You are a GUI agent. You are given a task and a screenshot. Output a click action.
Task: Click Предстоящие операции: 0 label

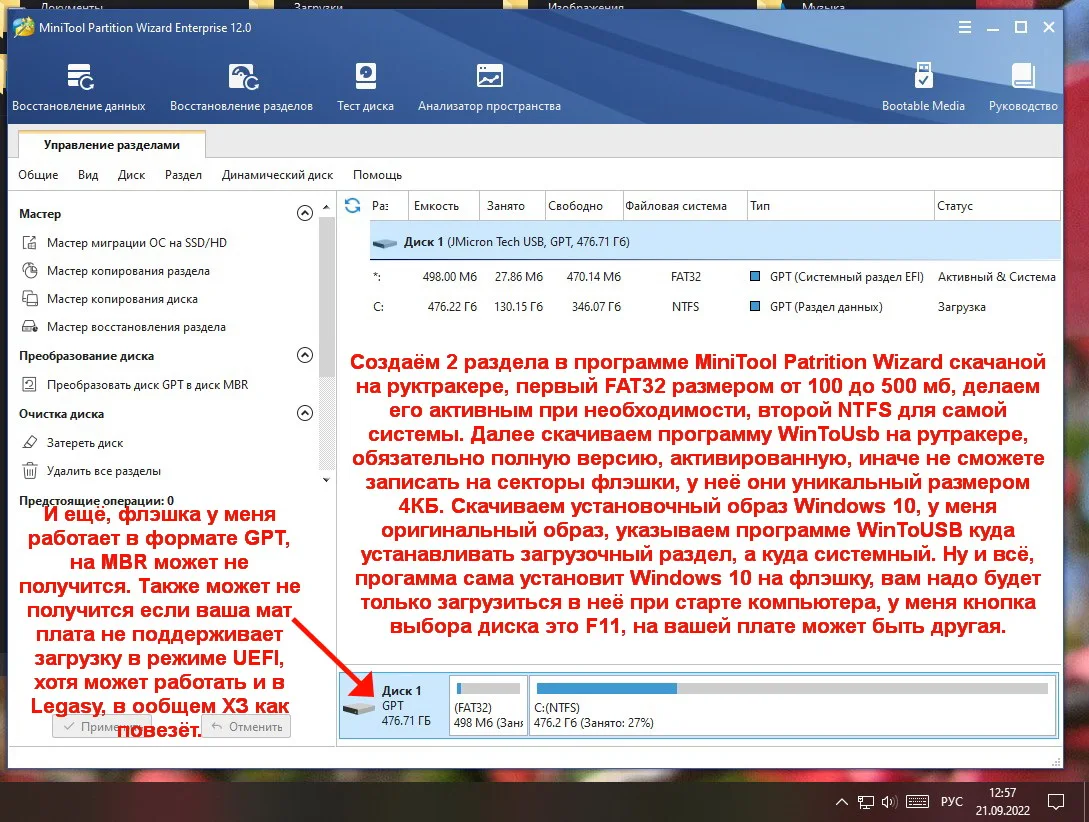click(97, 501)
